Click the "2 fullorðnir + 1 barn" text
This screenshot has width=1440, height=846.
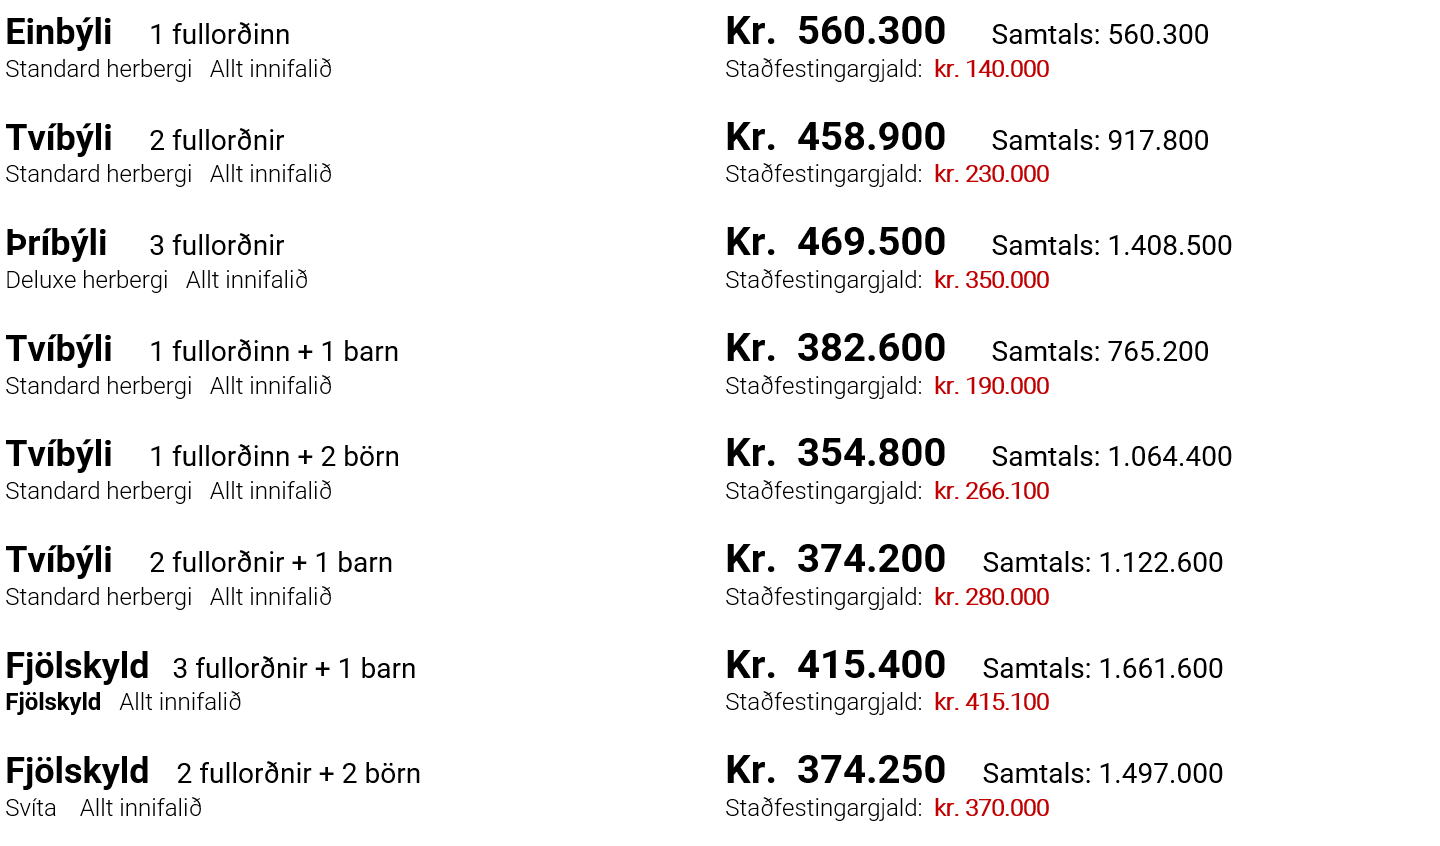(271, 562)
